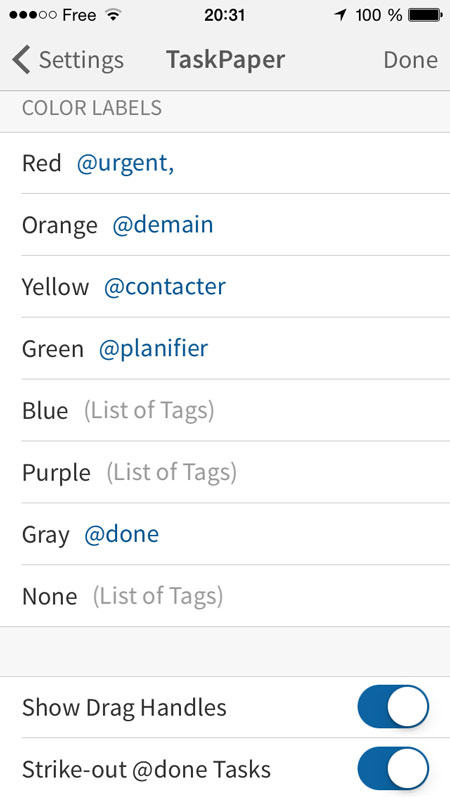
Task: Tap the back chevron arrow icon
Action: click(21, 60)
